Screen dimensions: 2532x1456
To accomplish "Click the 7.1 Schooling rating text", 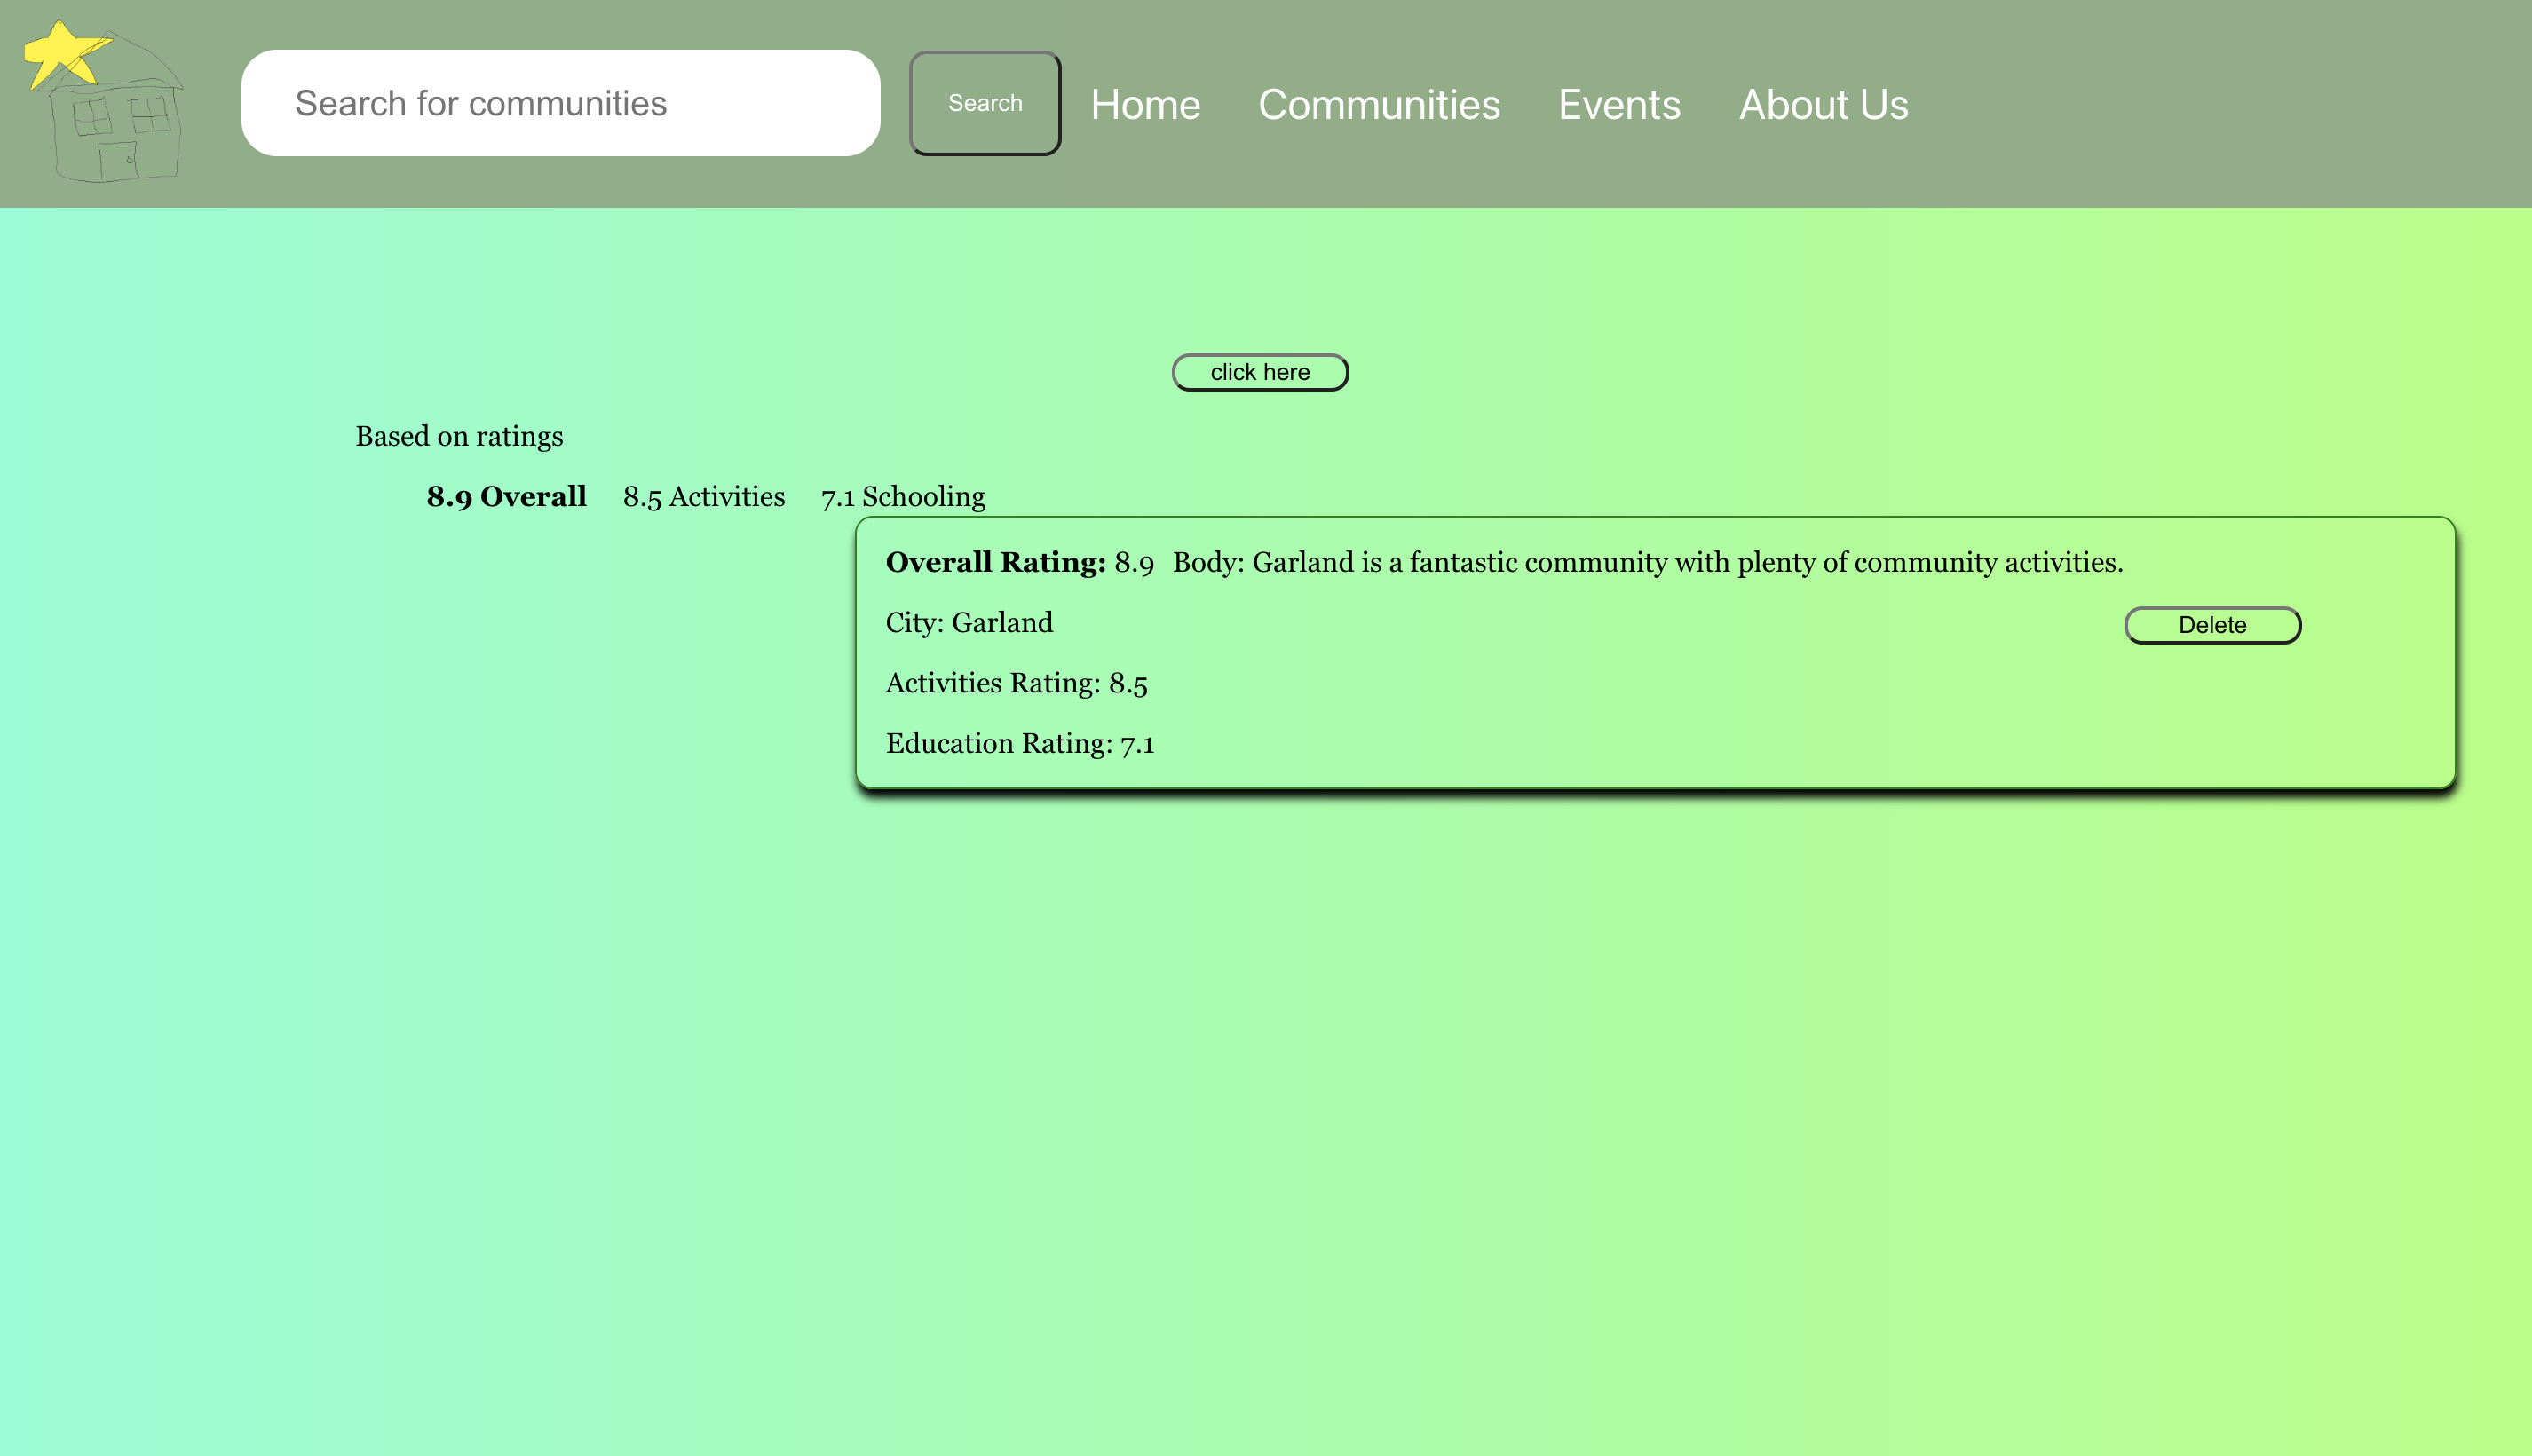I will click(x=902, y=496).
